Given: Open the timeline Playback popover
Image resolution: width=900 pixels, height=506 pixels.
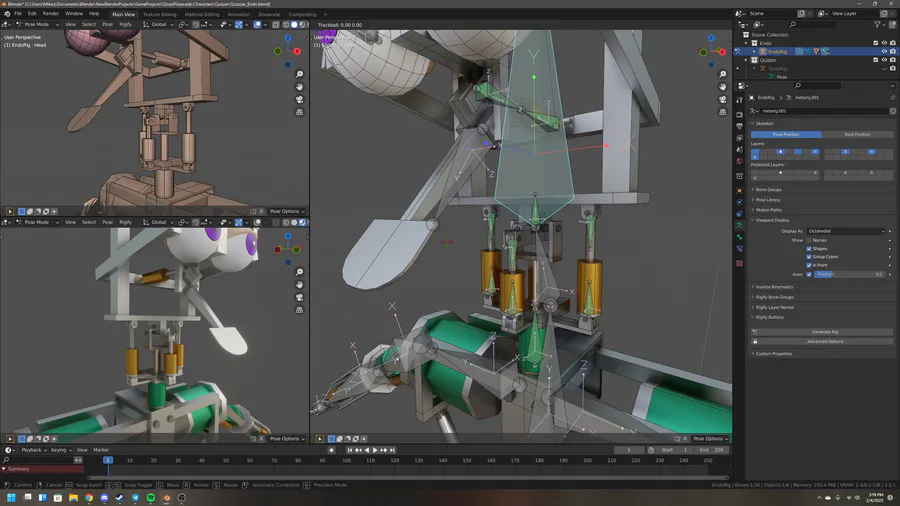Looking at the screenshot, I should (34, 450).
